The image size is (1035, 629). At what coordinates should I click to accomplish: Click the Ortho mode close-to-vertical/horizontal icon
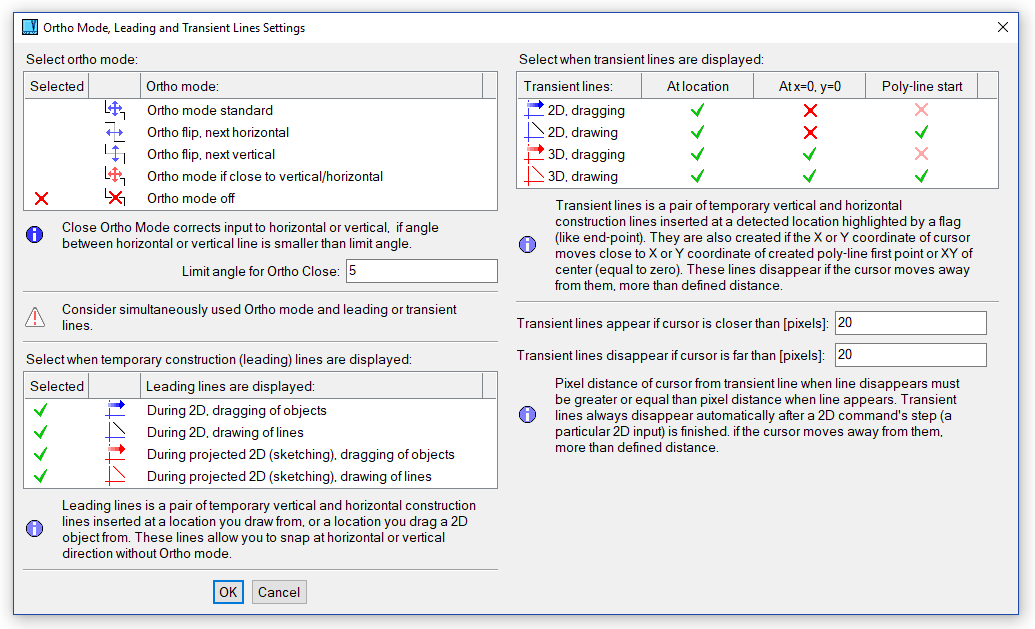(114, 176)
